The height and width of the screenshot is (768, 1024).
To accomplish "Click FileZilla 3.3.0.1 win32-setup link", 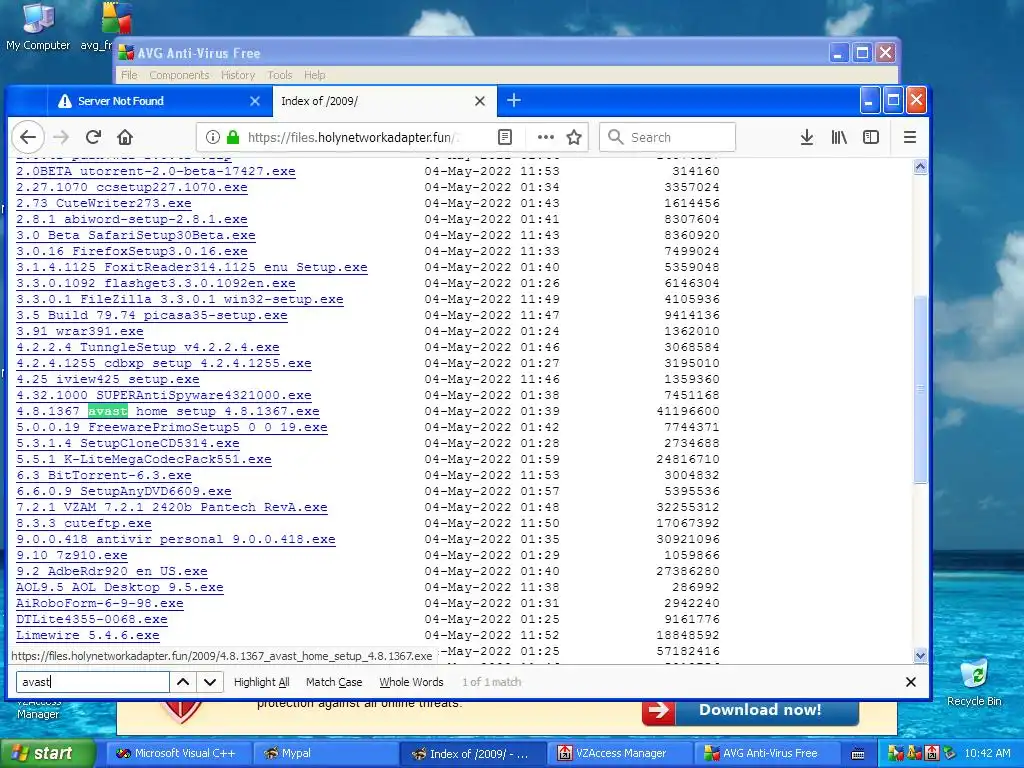I will pyautogui.click(x=180, y=299).
